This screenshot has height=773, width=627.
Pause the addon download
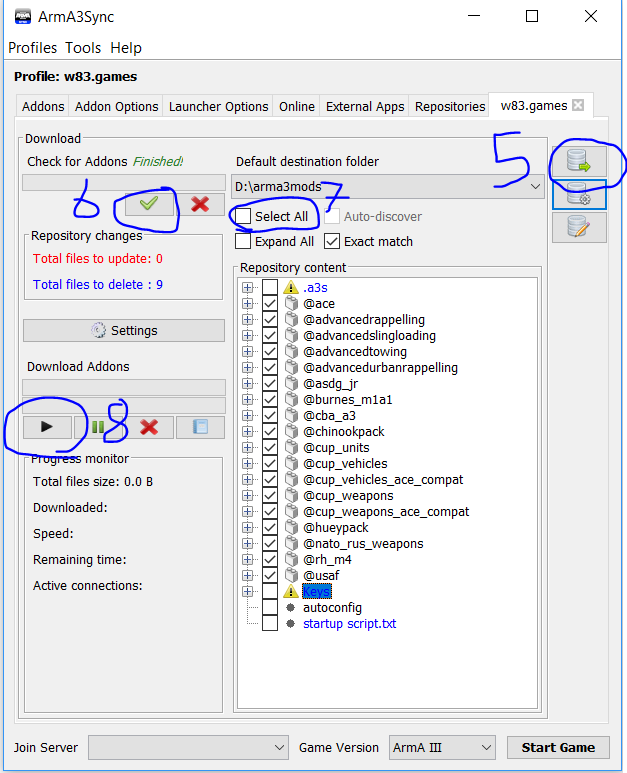coord(98,427)
